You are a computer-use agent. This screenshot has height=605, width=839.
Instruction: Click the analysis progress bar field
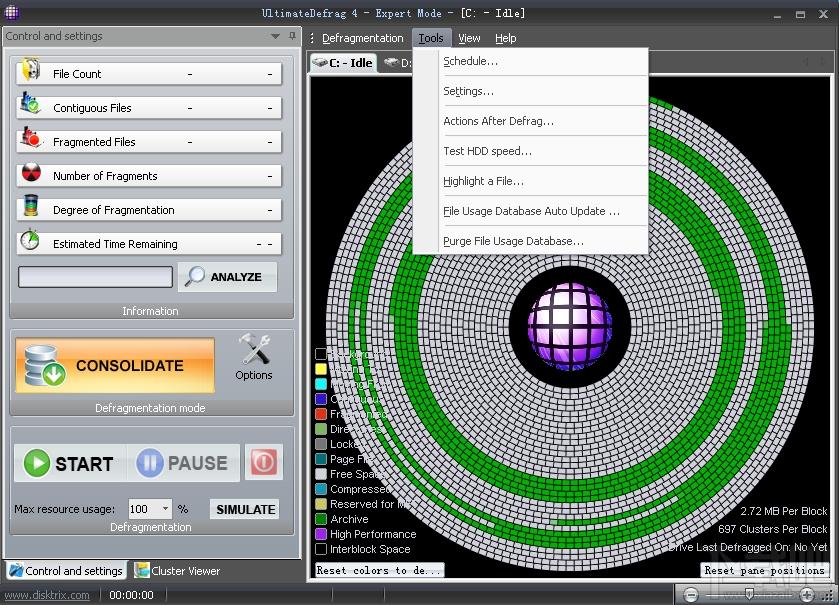95,277
